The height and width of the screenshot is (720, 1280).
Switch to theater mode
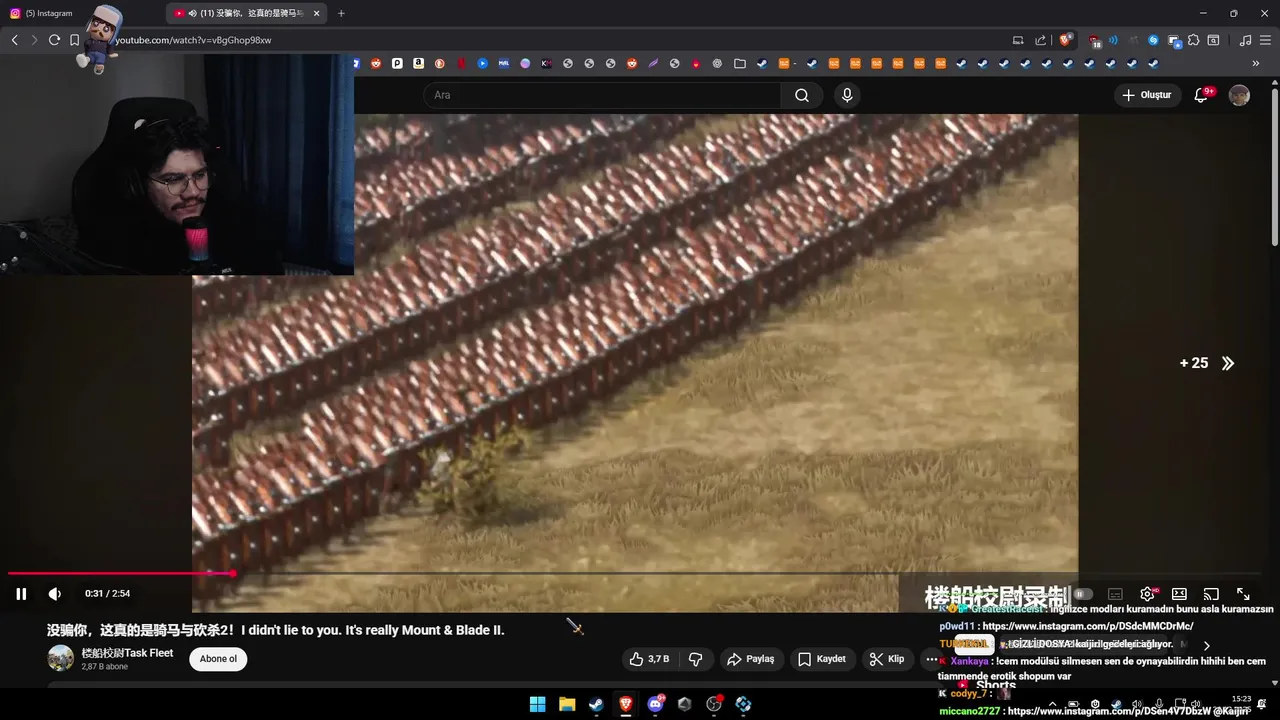click(x=1179, y=594)
